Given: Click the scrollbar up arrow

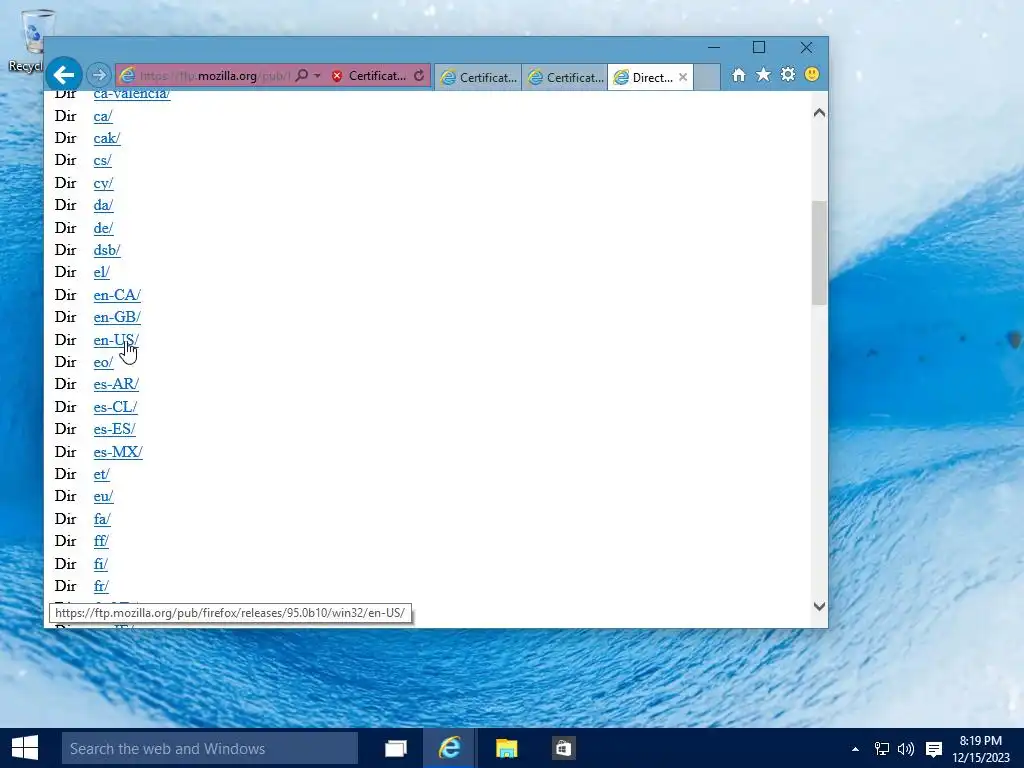Looking at the screenshot, I should click(819, 113).
